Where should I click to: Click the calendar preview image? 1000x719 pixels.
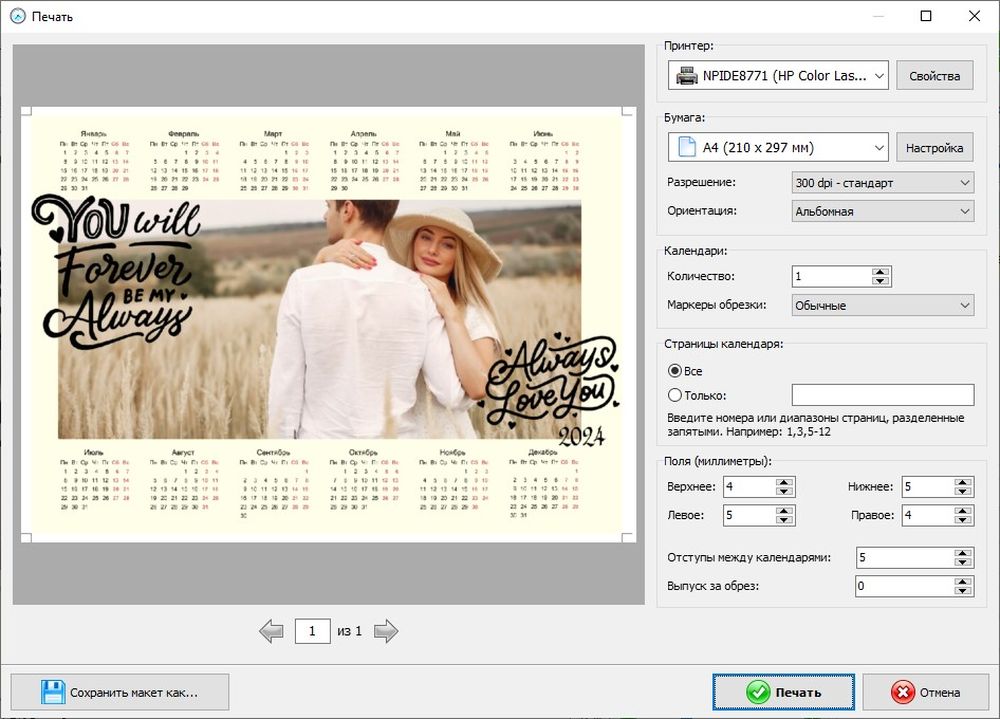tap(327, 324)
